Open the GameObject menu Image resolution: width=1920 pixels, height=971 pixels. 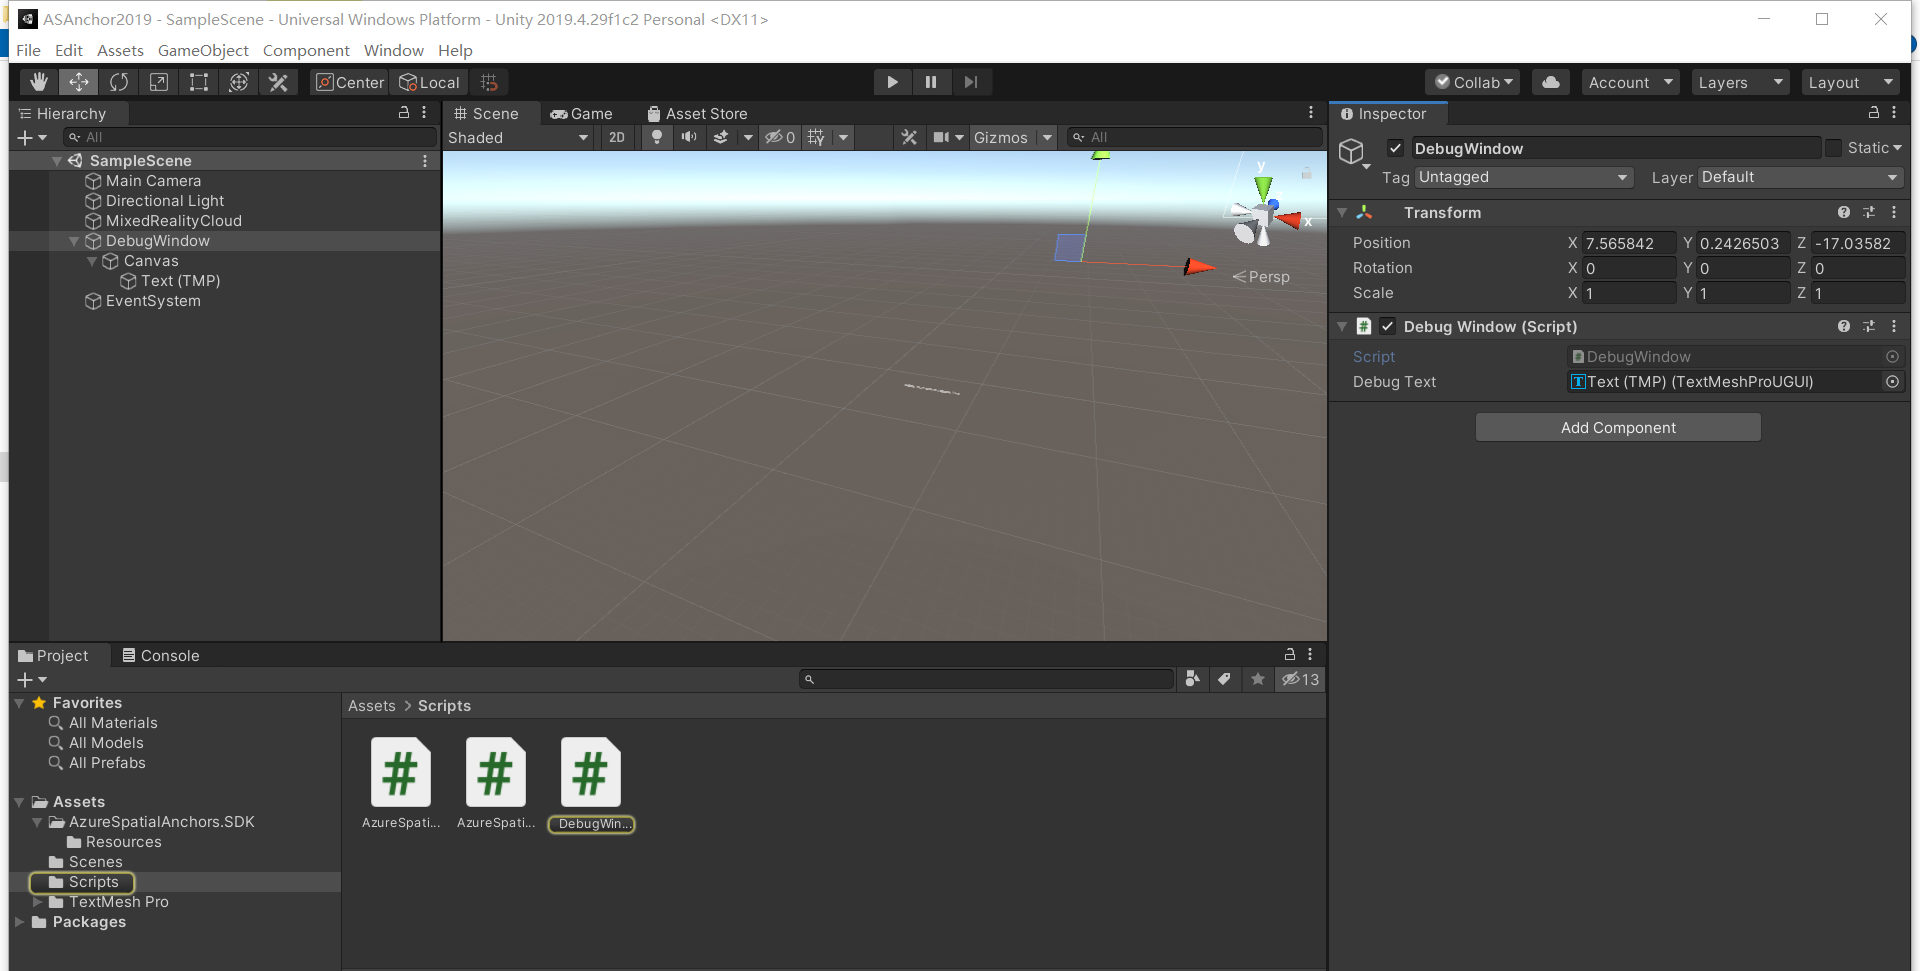203,50
